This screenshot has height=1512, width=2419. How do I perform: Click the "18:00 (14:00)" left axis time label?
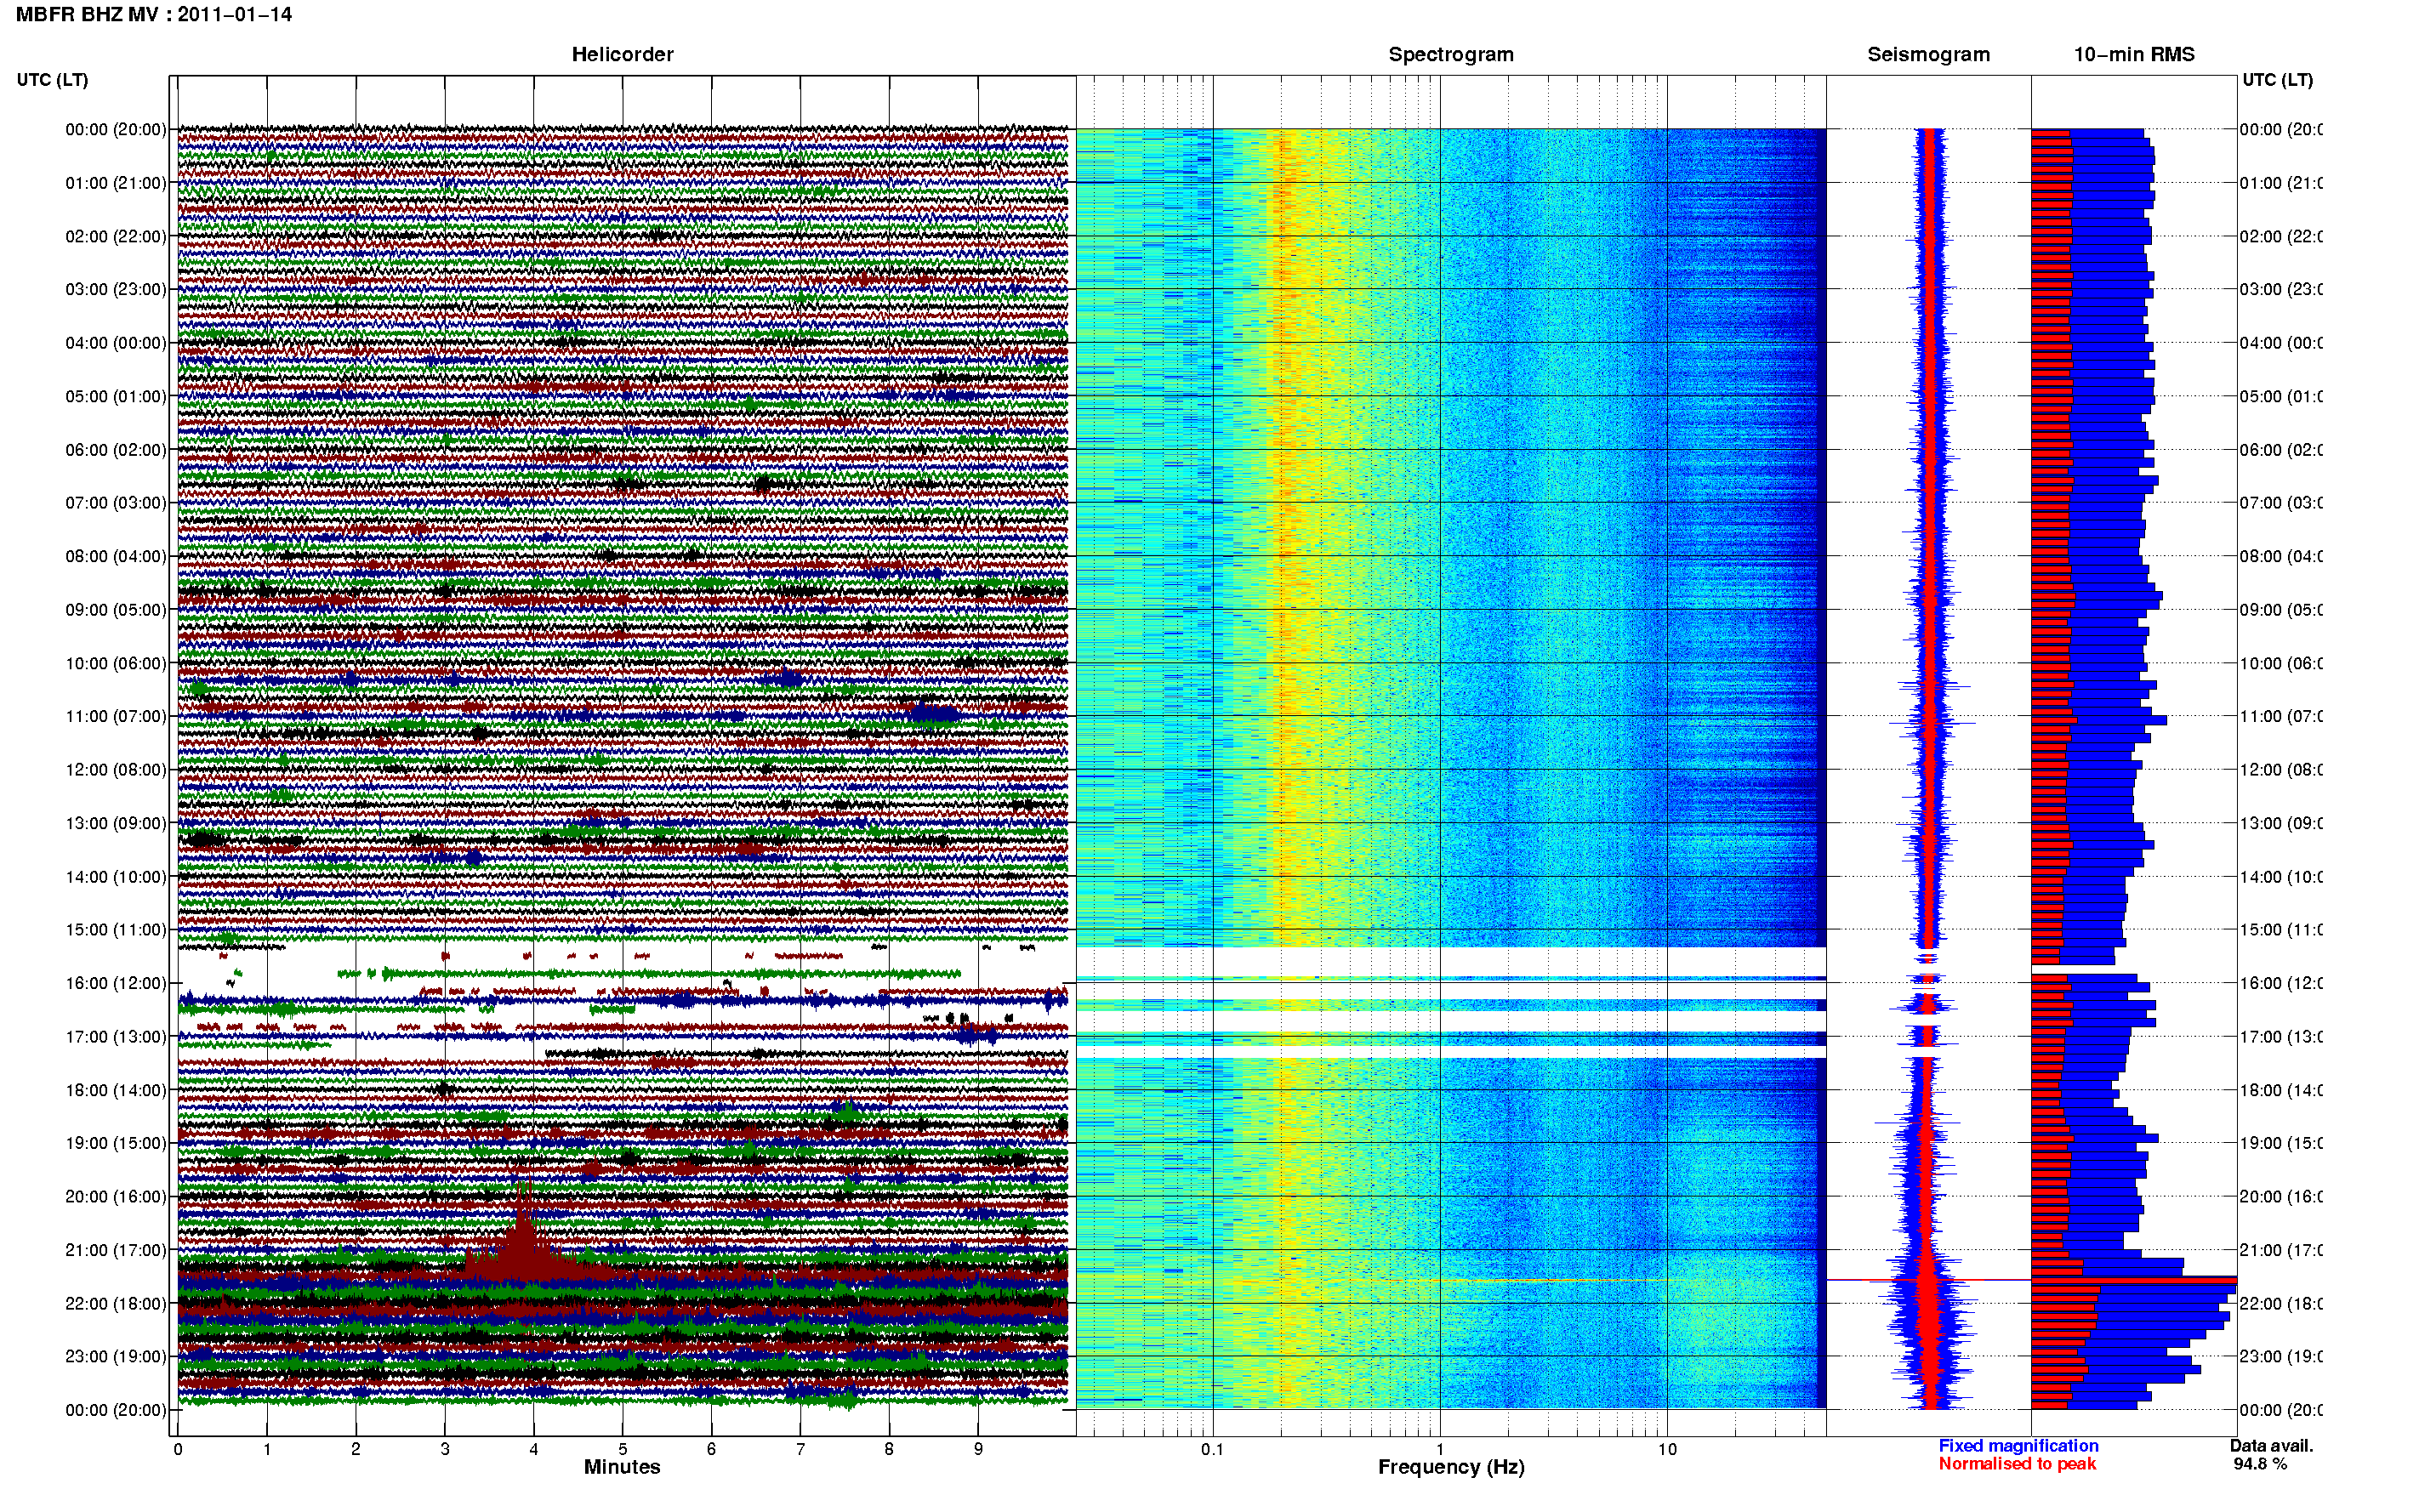click(116, 1090)
